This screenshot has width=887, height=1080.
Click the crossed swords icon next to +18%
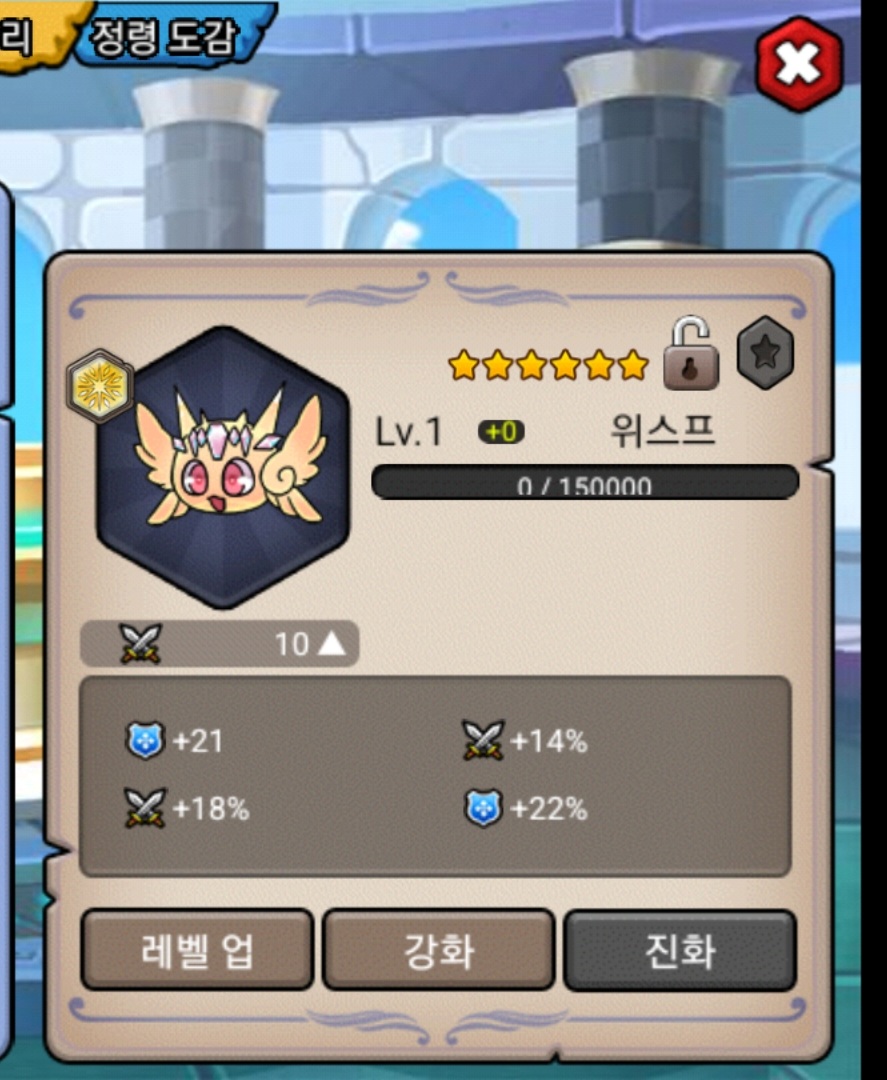[145, 807]
